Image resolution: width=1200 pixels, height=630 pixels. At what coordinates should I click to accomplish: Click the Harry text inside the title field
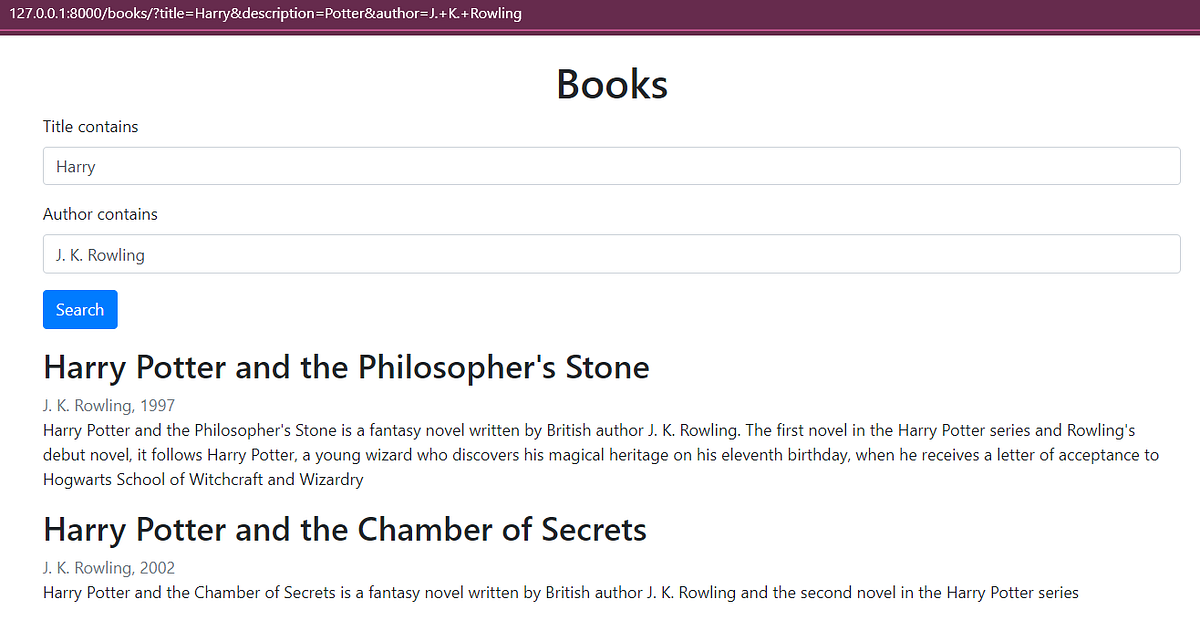[x=75, y=165]
